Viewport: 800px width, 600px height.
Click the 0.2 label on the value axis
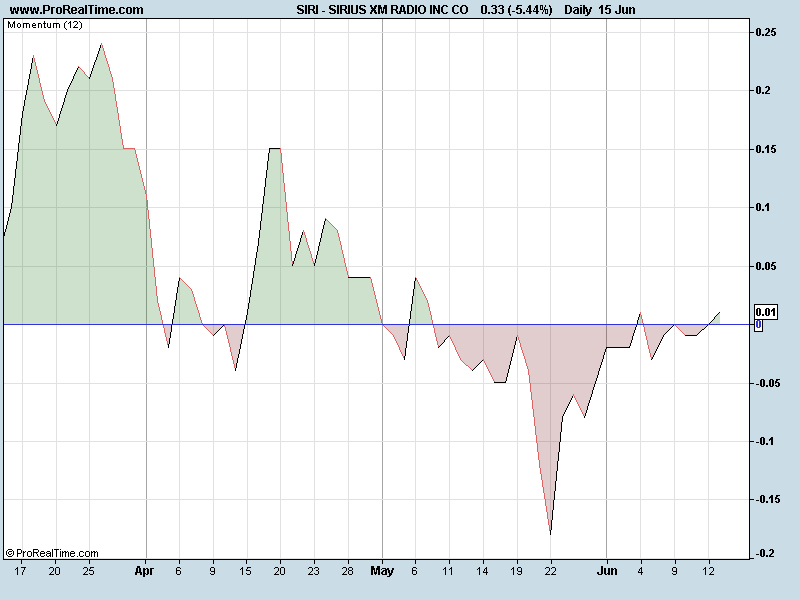pos(763,90)
